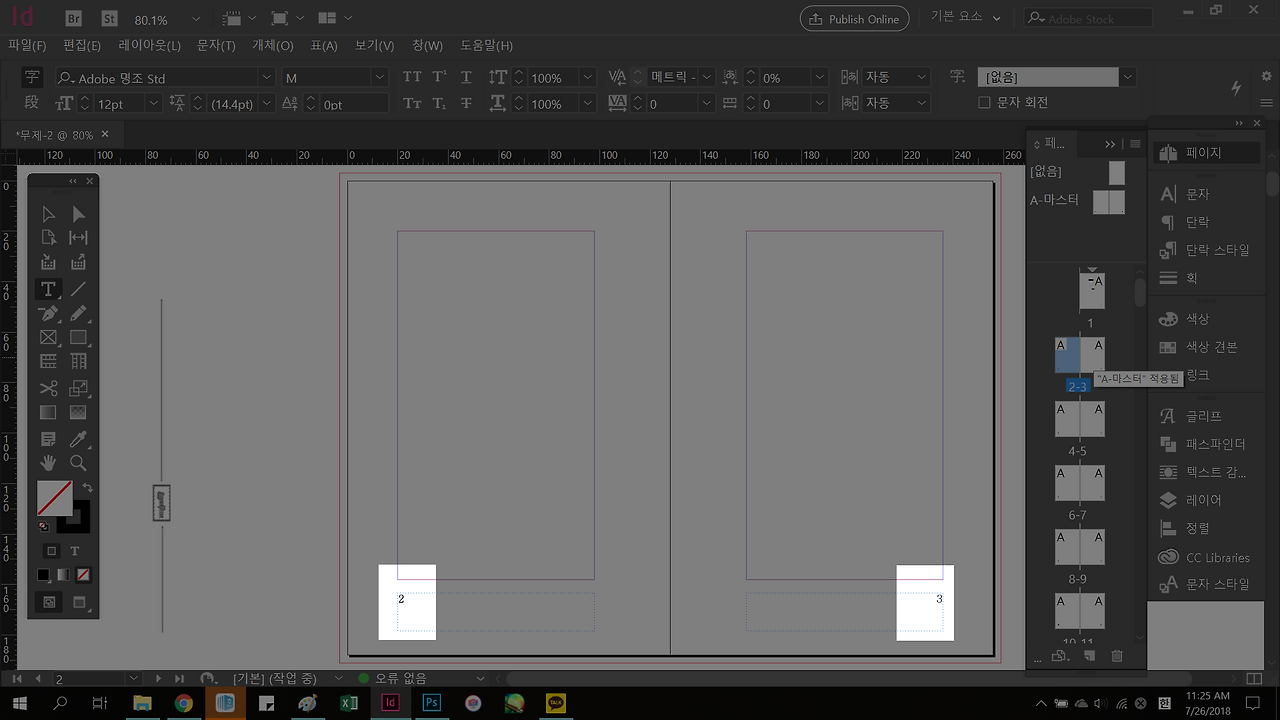This screenshot has width=1280, height=720.
Task: Pick the Eyedropper tool
Action: point(78,439)
